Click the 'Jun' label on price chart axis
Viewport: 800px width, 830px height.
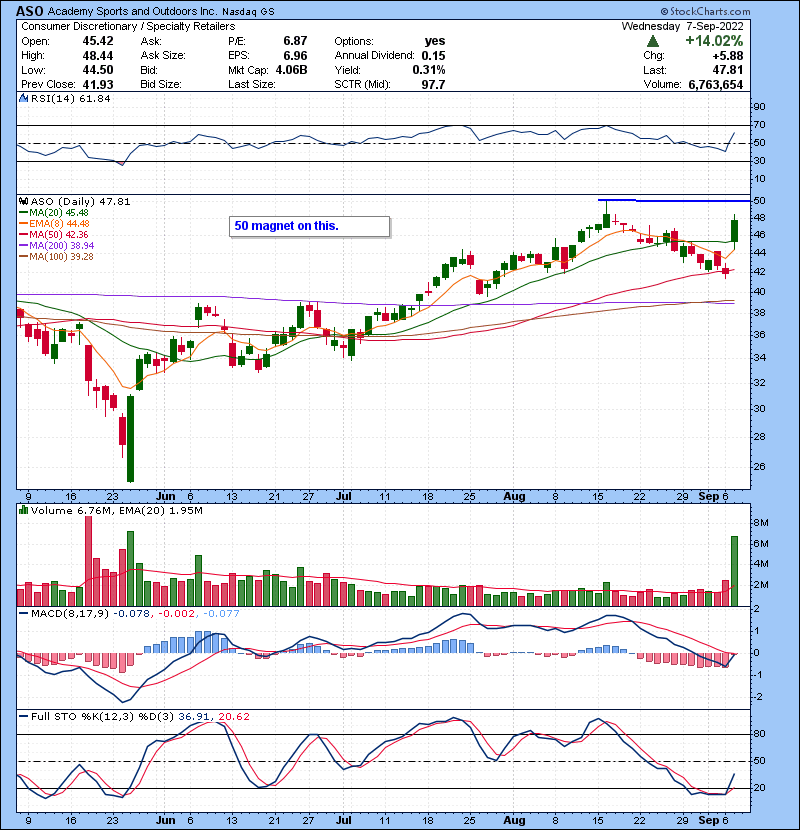166,497
